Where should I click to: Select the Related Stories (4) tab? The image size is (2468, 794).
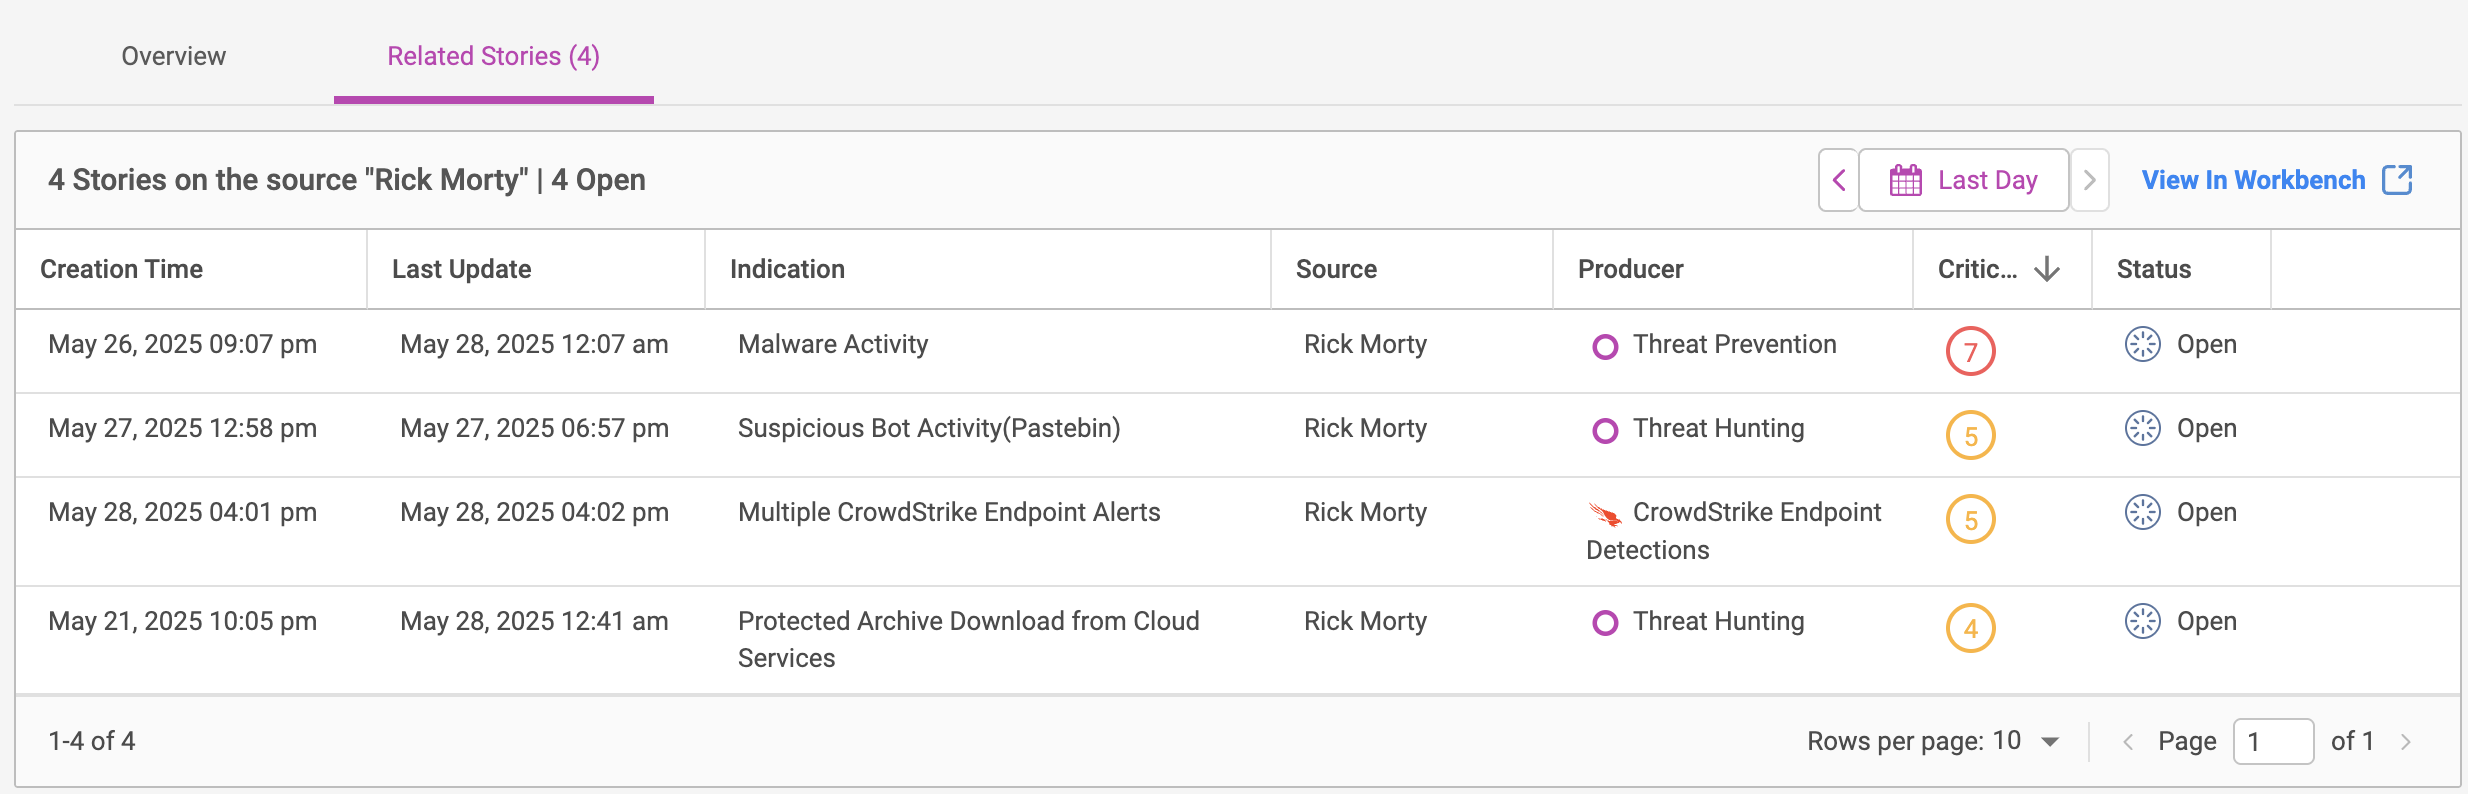(493, 56)
